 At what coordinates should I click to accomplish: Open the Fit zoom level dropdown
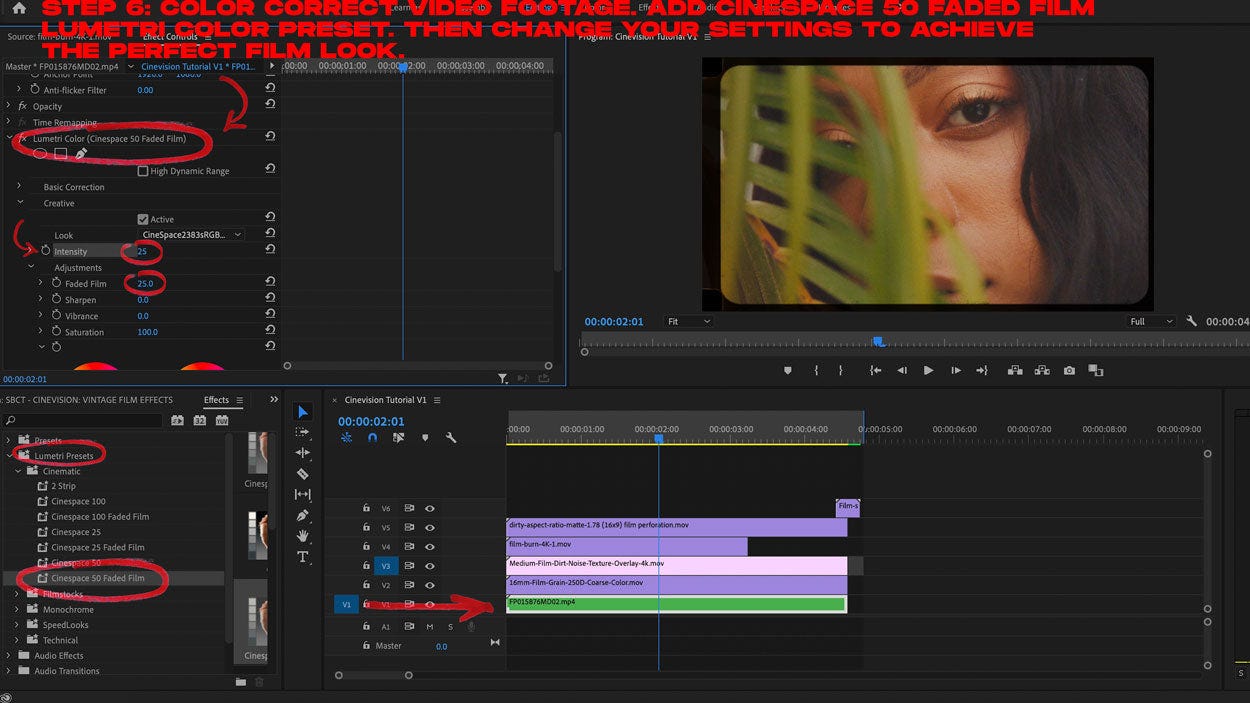(x=689, y=322)
